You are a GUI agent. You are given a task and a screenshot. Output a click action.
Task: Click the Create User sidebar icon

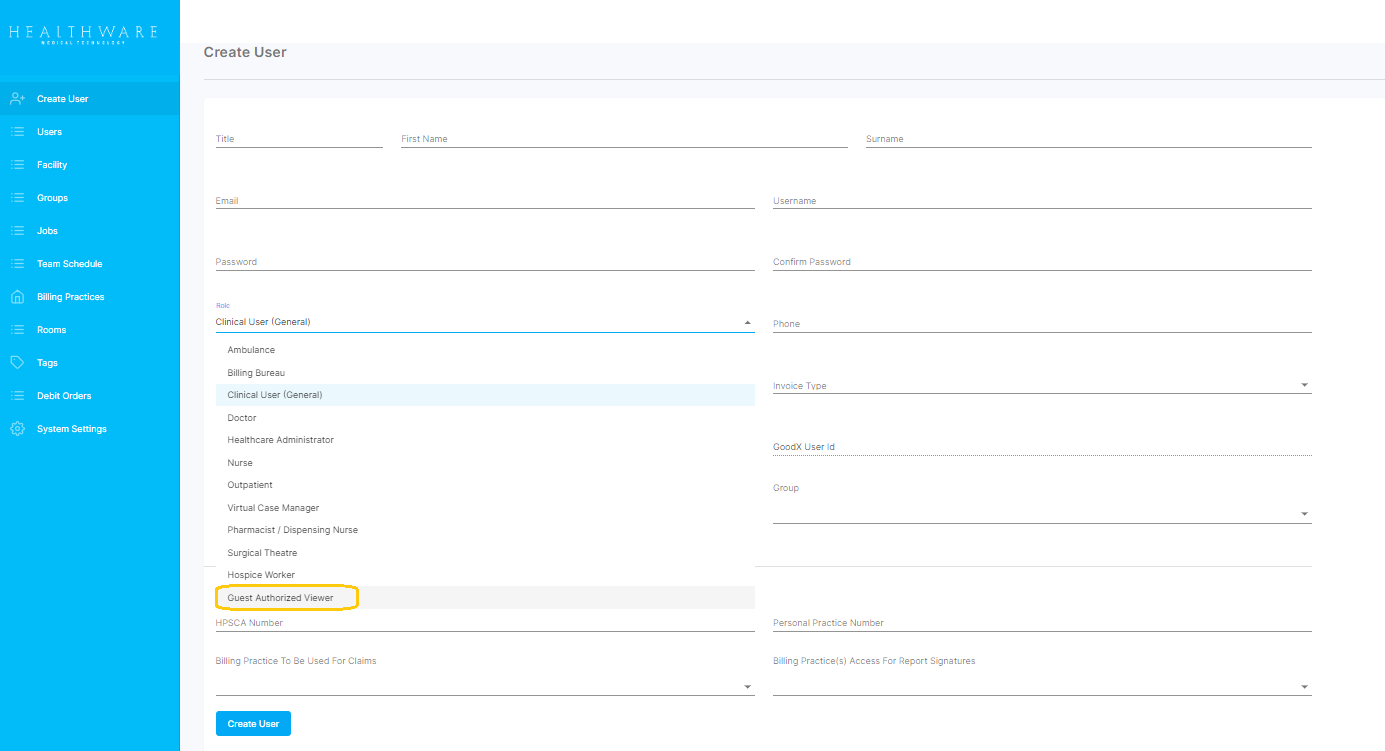coord(17,99)
